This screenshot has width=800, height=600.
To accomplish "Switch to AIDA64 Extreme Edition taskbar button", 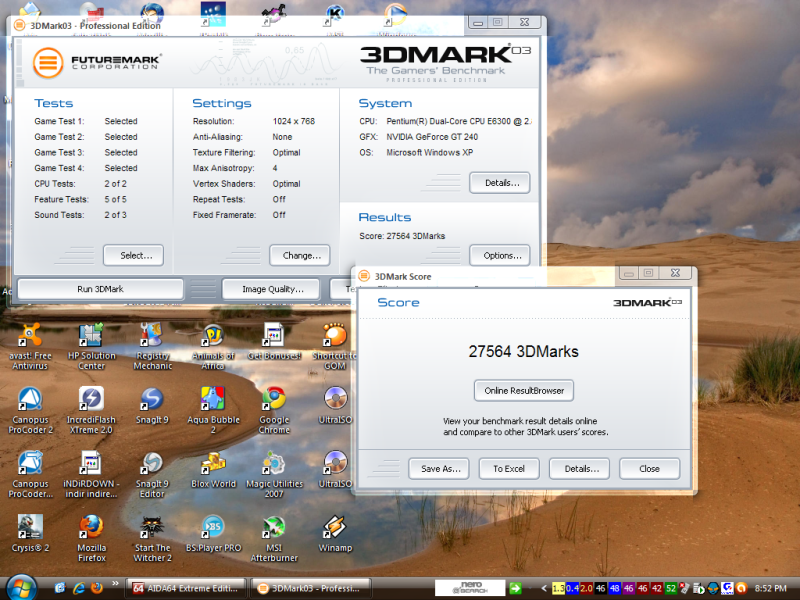I will 186,588.
